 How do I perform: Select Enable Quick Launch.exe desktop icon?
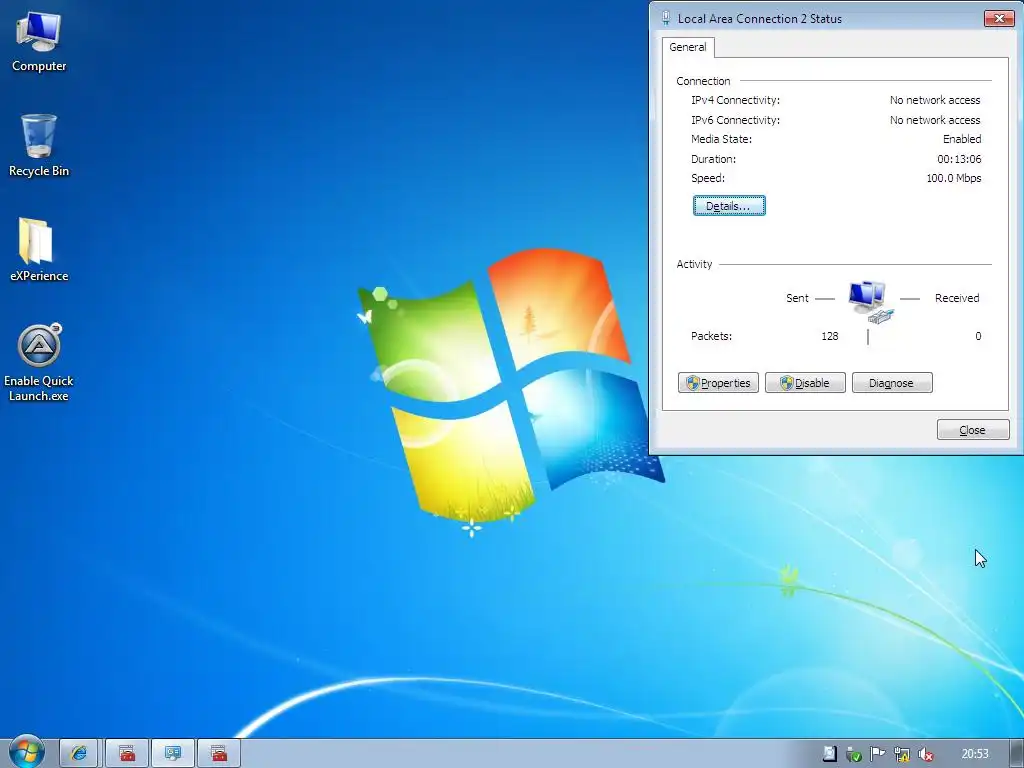pos(39,362)
